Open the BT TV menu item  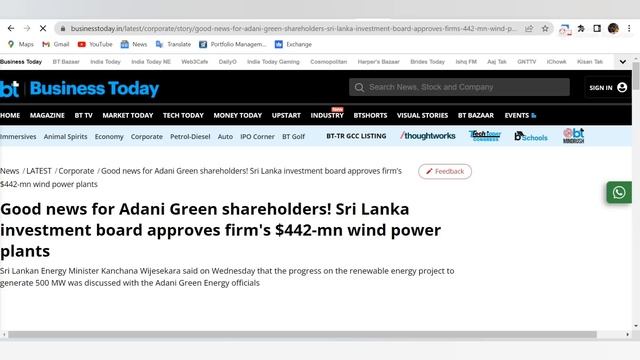coord(83,116)
